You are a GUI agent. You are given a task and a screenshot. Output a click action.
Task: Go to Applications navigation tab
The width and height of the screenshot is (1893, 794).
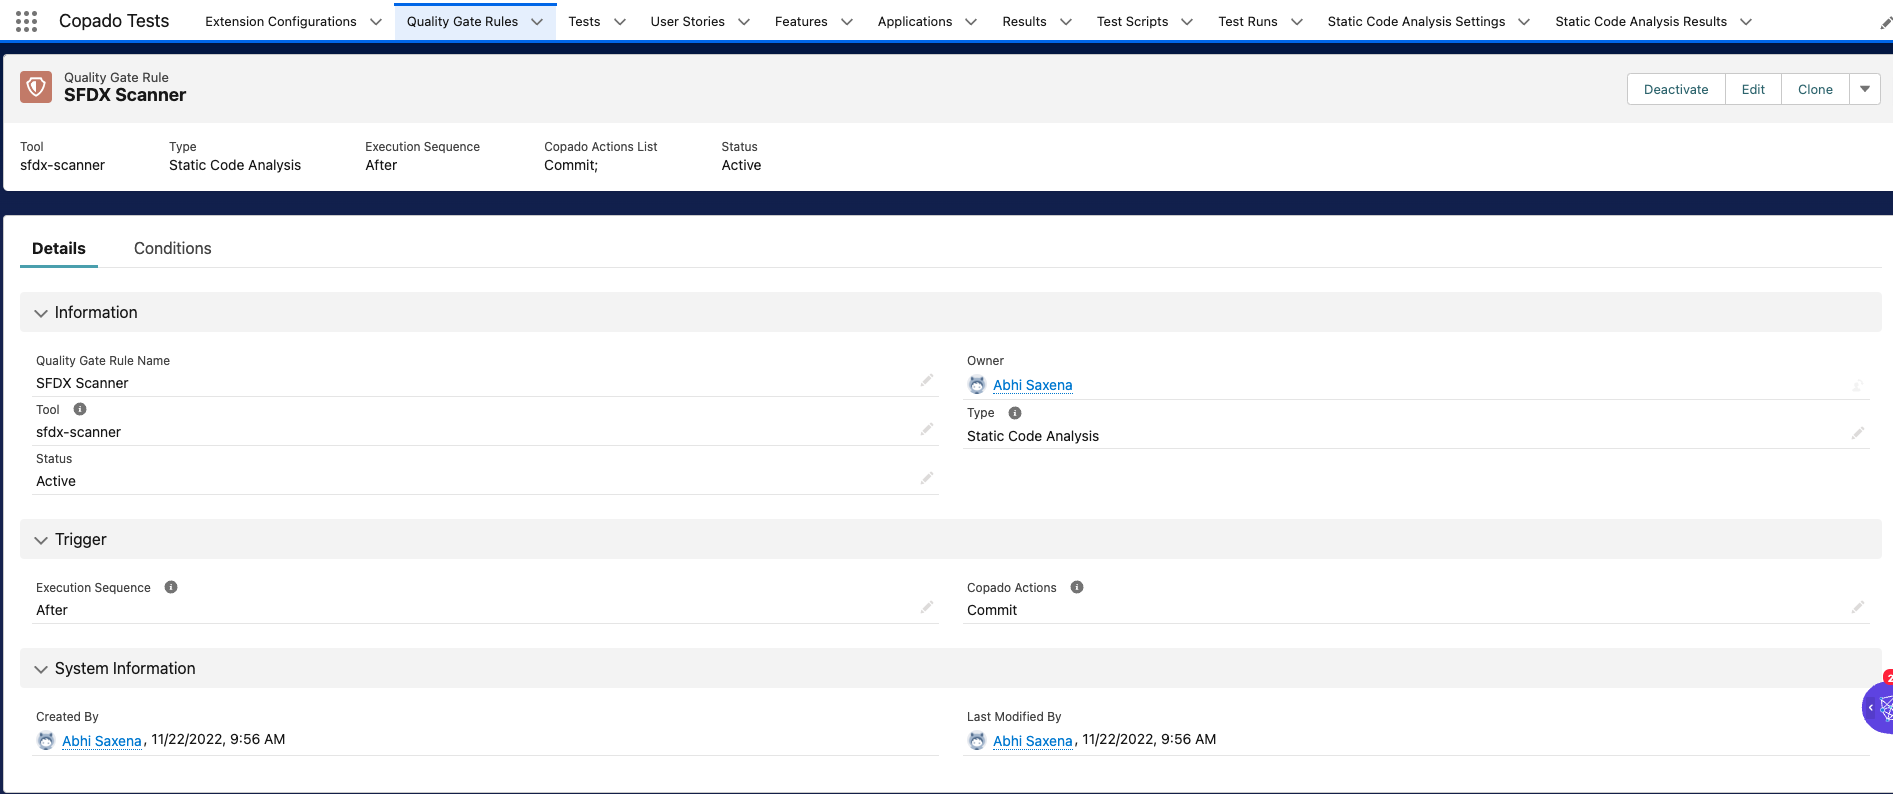[915, 22]
